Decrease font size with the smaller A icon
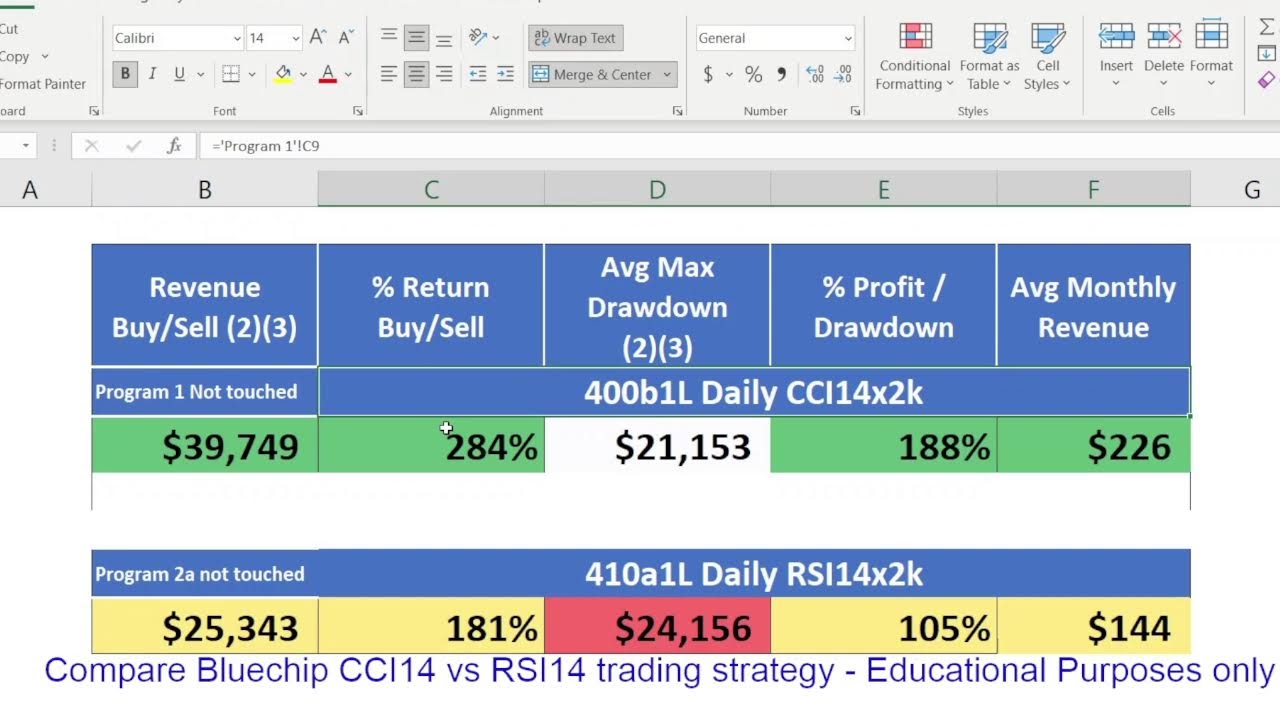The height and width of the screenshot is (720, 1280). (346, 38)
